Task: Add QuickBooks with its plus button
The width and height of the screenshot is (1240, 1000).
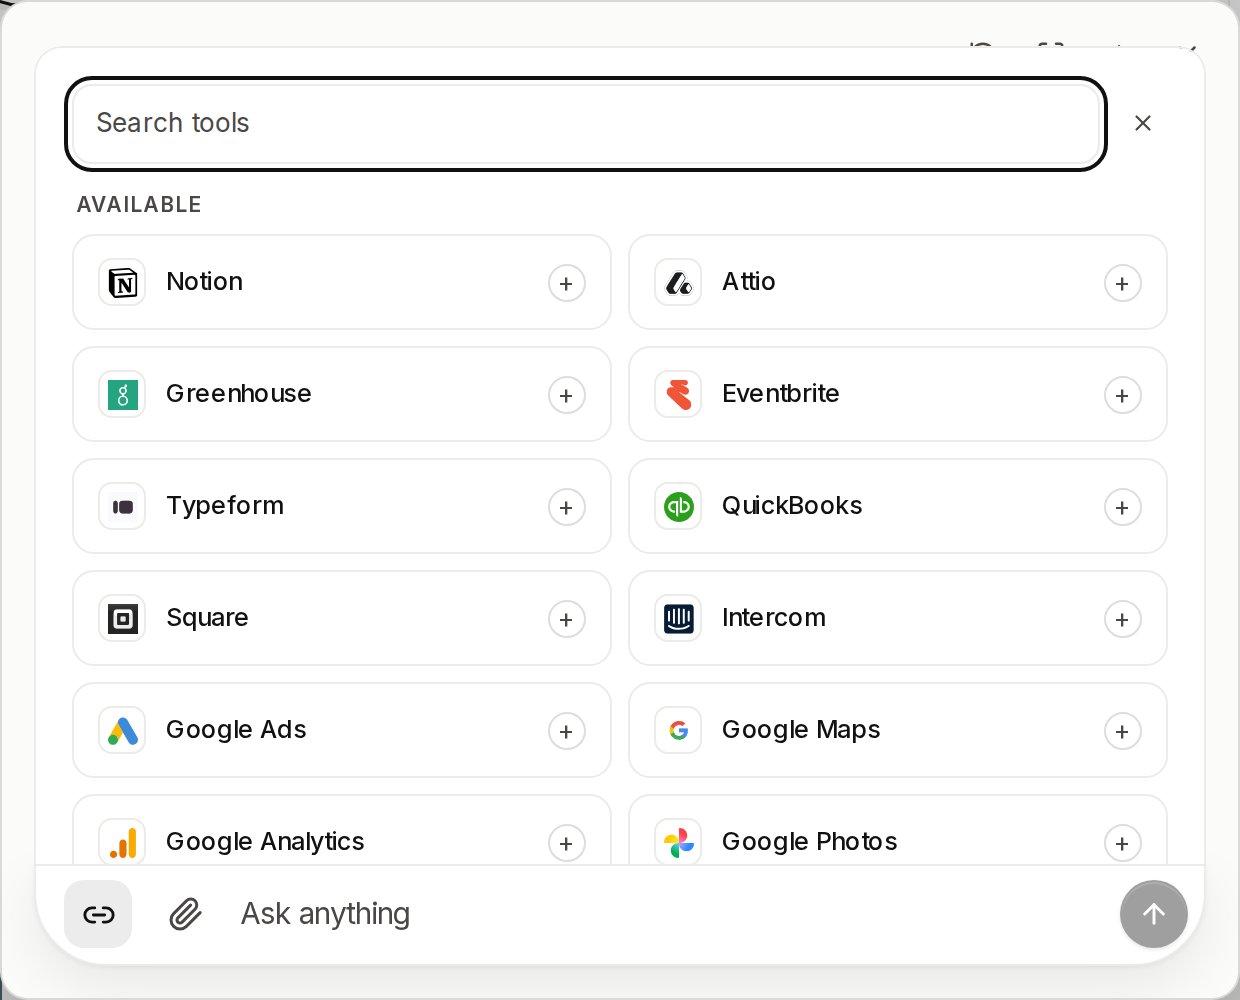Action: pyautogui.click(x=1123, y=507)
